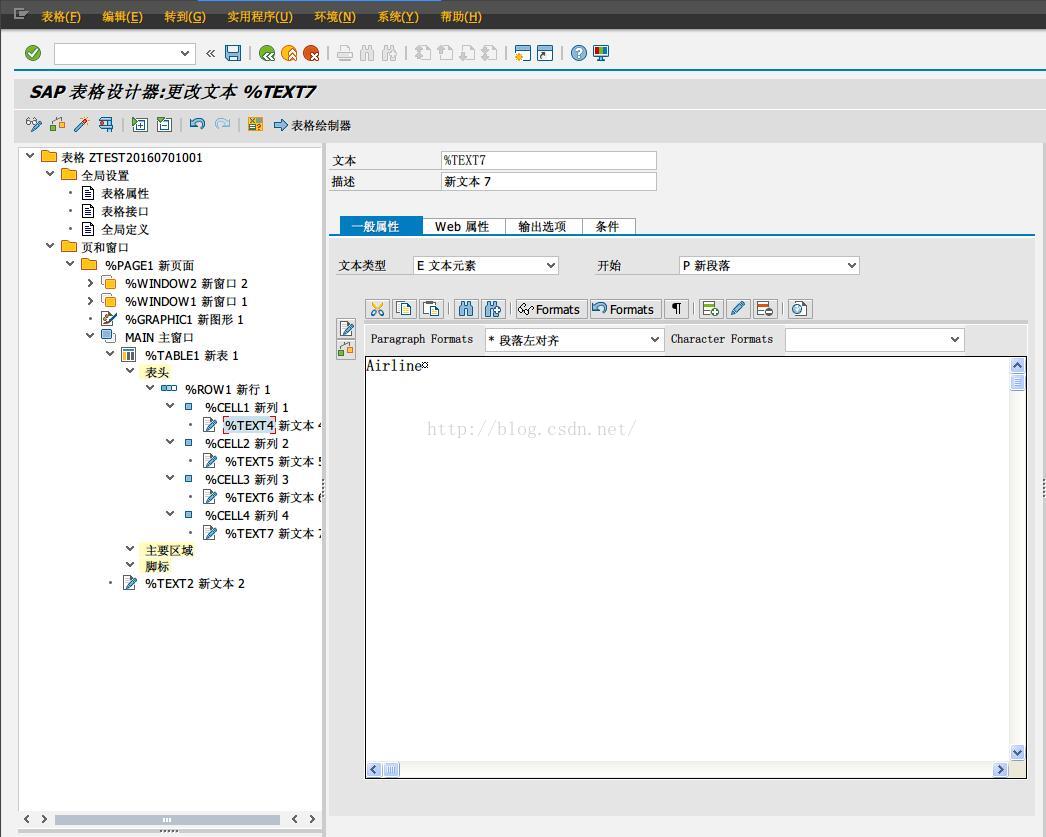Screen dimensions: 1046x837
Task: Click the find next binoculars-plus icon
Action: click(493, 309)
